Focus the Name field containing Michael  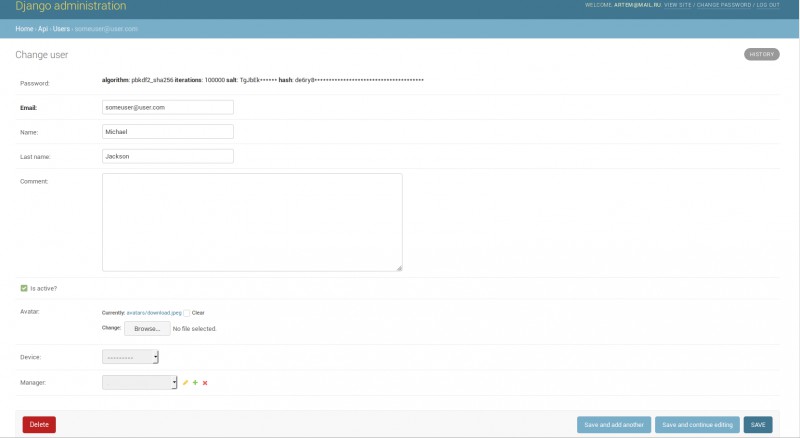[x=168, y=132]
